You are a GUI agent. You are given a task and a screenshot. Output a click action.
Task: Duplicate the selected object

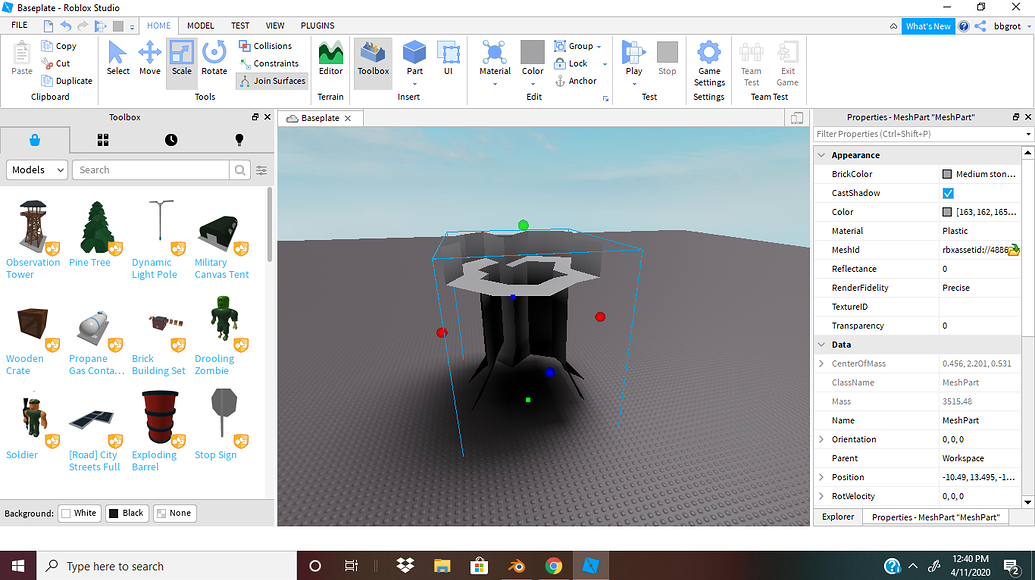pos(66,81)
